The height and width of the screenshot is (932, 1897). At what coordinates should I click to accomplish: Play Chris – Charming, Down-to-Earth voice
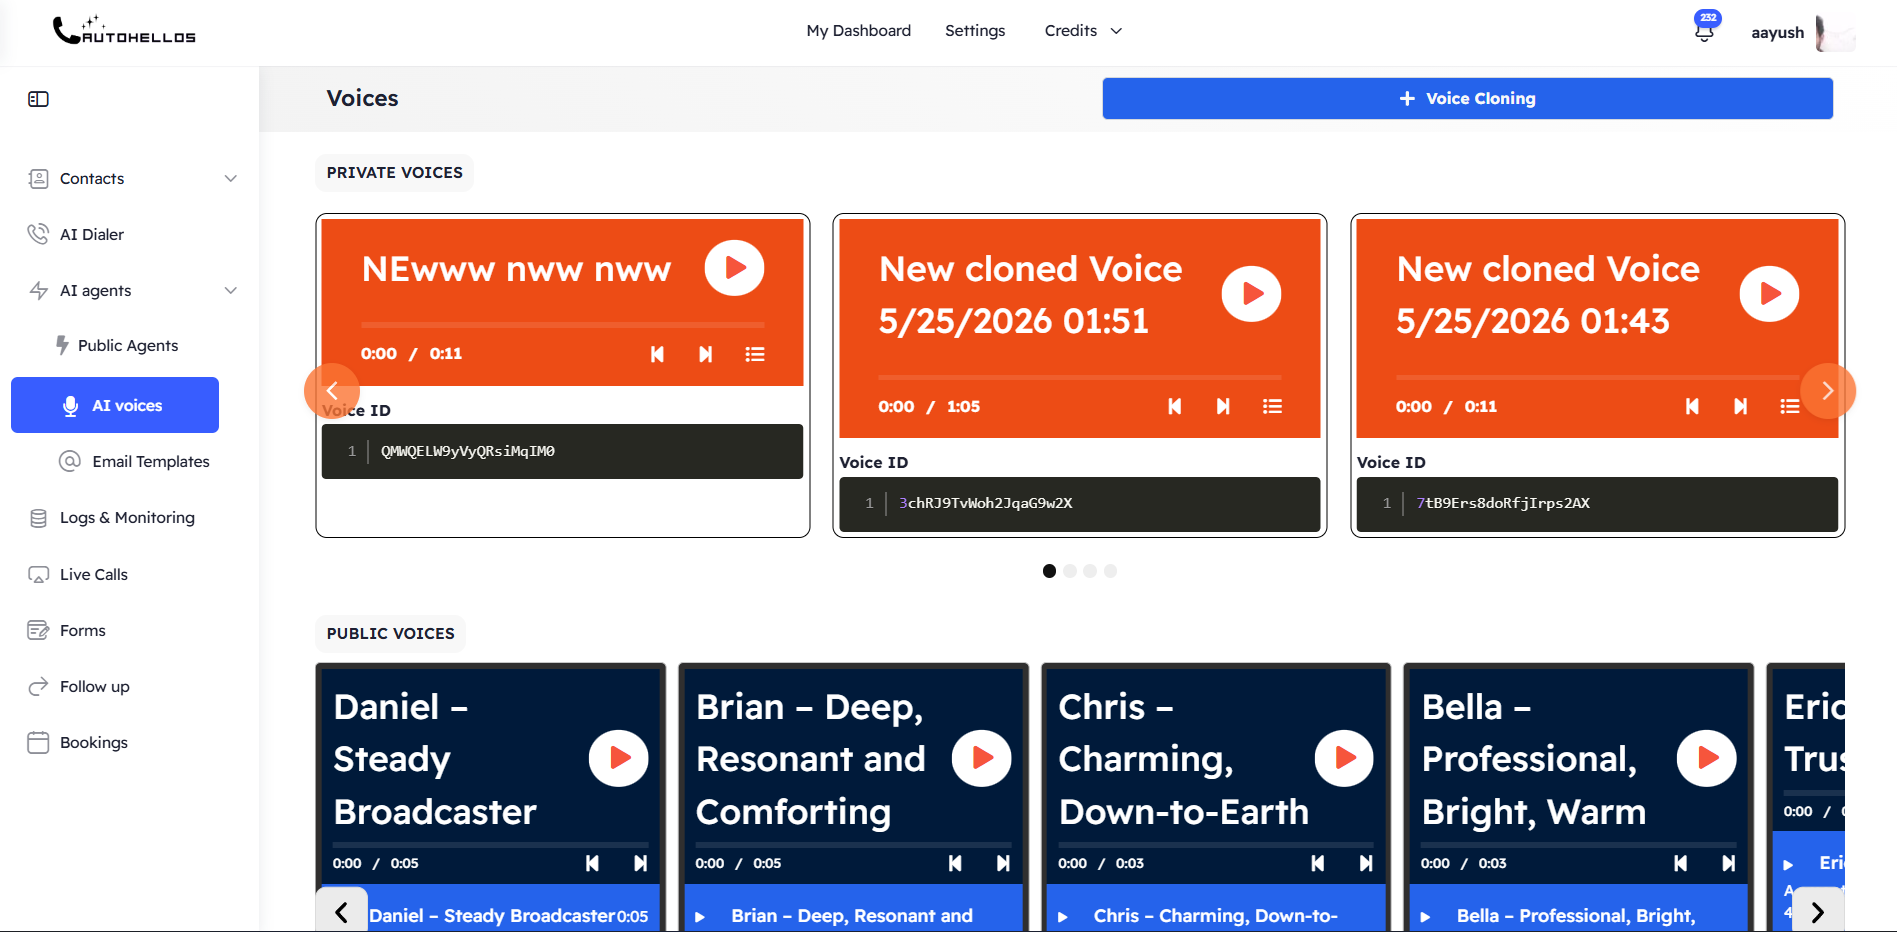(x=1344, y=758)
